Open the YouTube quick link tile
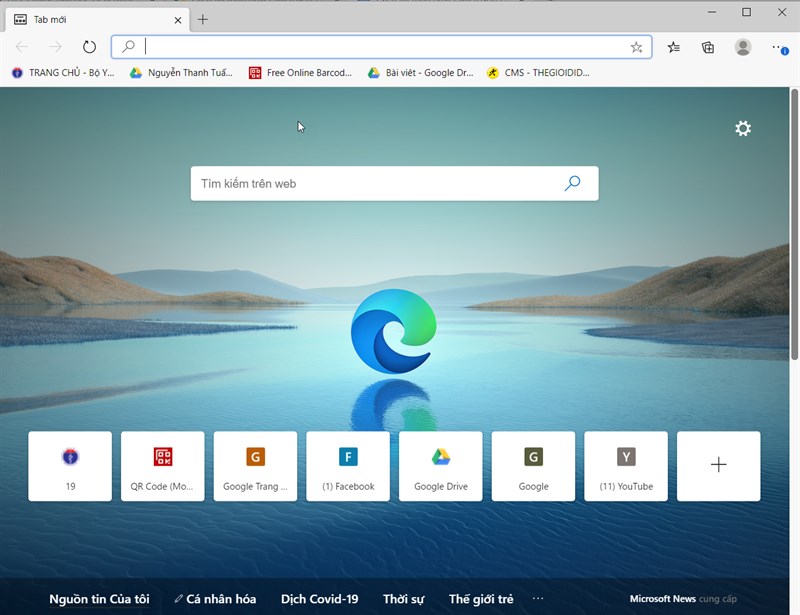Image resolution: width=800 pixels, height=615 pixels. pyautogui.click(x=626, y=465)
